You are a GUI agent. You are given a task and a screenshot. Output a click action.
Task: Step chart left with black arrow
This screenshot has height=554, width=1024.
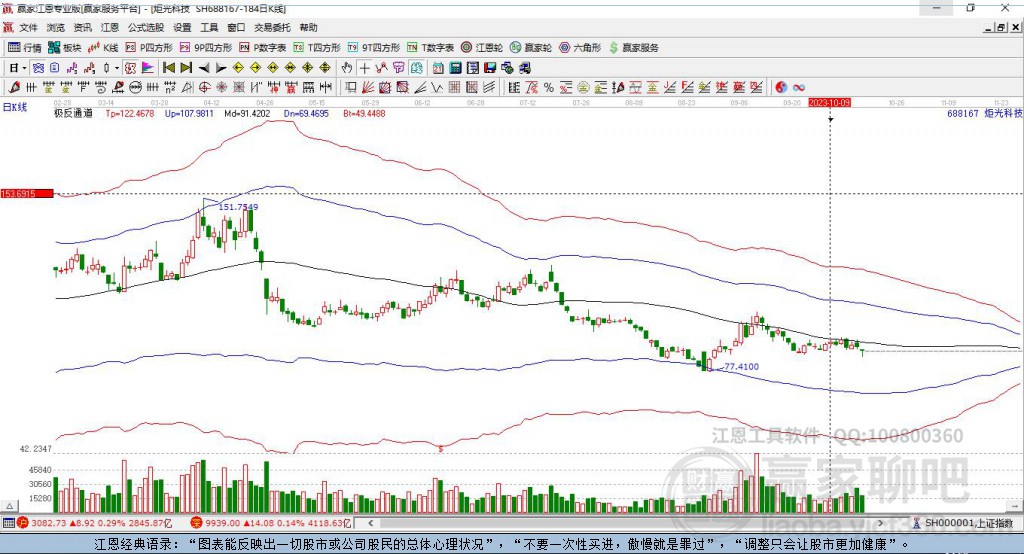(x=204, y=68)
